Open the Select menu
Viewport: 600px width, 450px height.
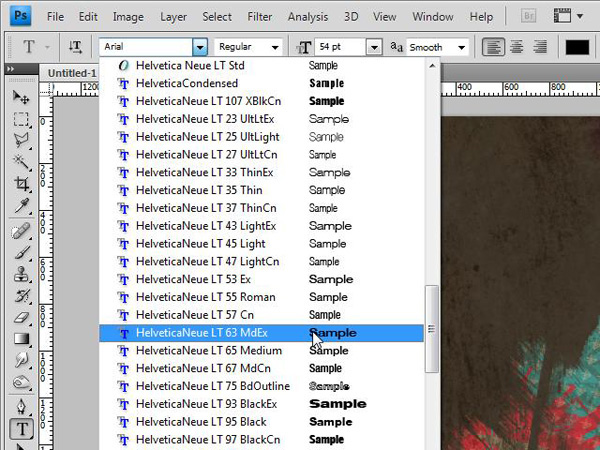point(217,17)
